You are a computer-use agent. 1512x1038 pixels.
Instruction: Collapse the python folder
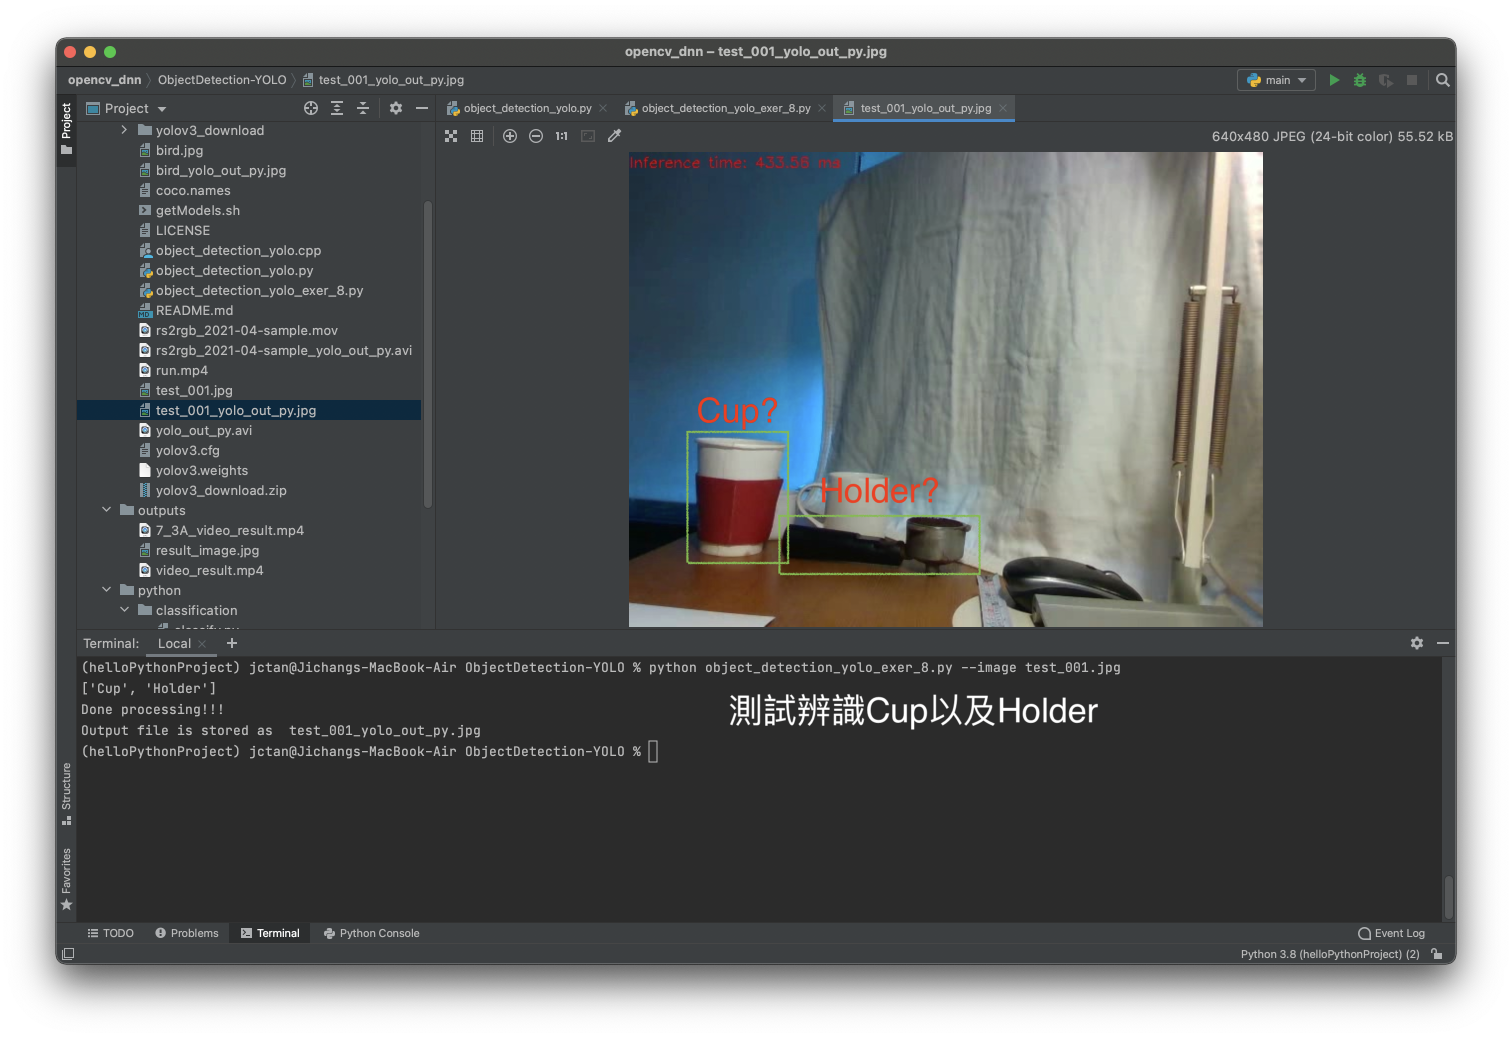point(107,590)
